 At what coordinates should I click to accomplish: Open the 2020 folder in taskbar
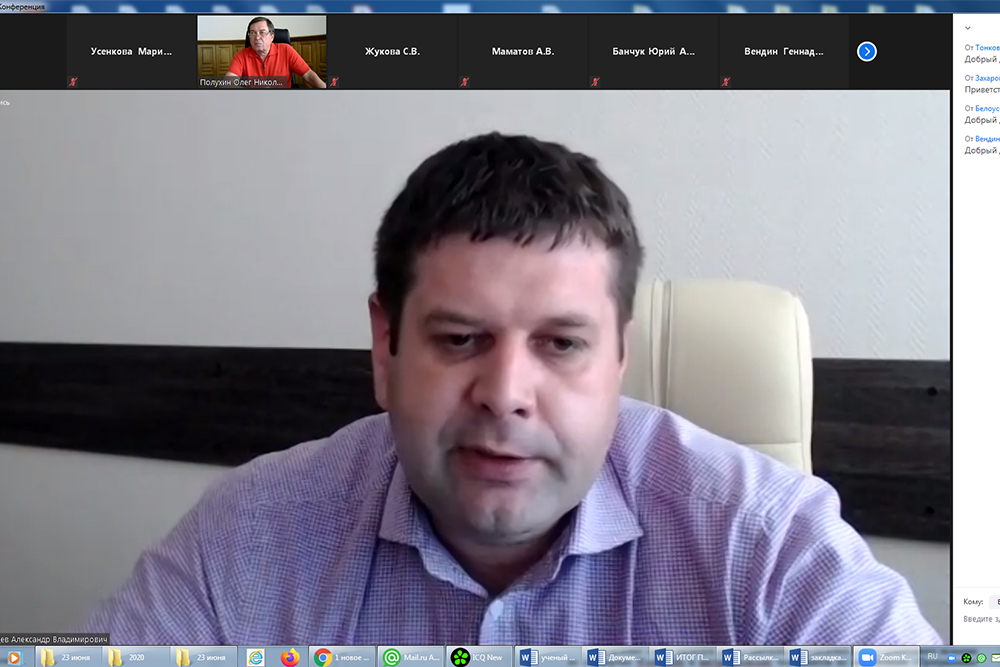[x=136, y=657]
